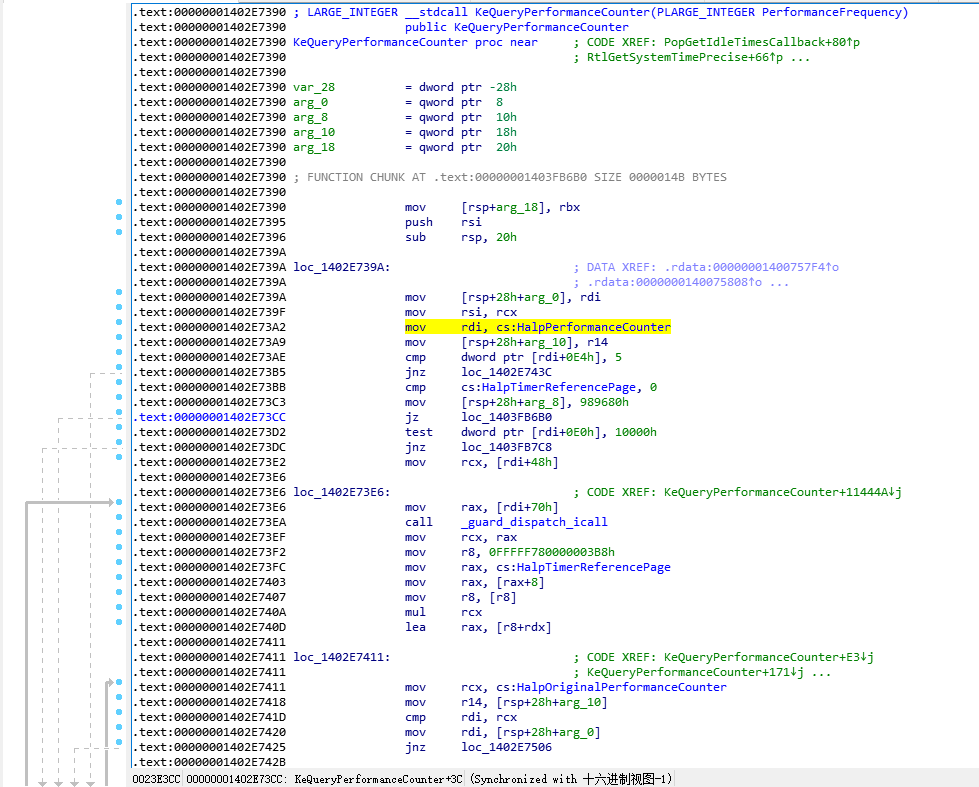The image size is (979, 787).
Task: Select the arg_18 stack variable definition
Action: coord(314,147)
